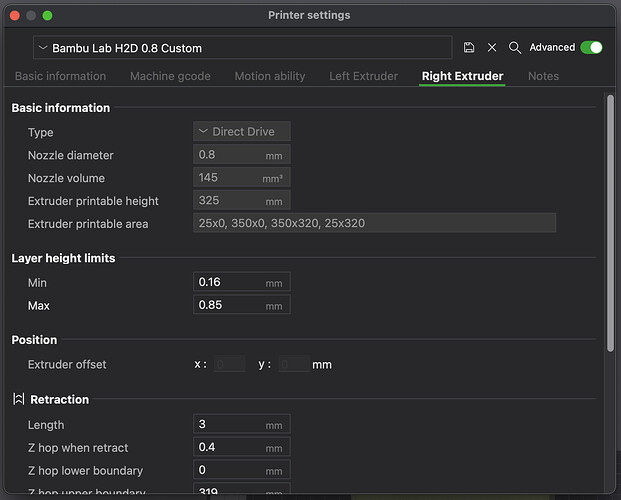The height and width of the screenshot is (500, 621).
Task: Click the green window zoom button
Action: (x=48, y=15)
